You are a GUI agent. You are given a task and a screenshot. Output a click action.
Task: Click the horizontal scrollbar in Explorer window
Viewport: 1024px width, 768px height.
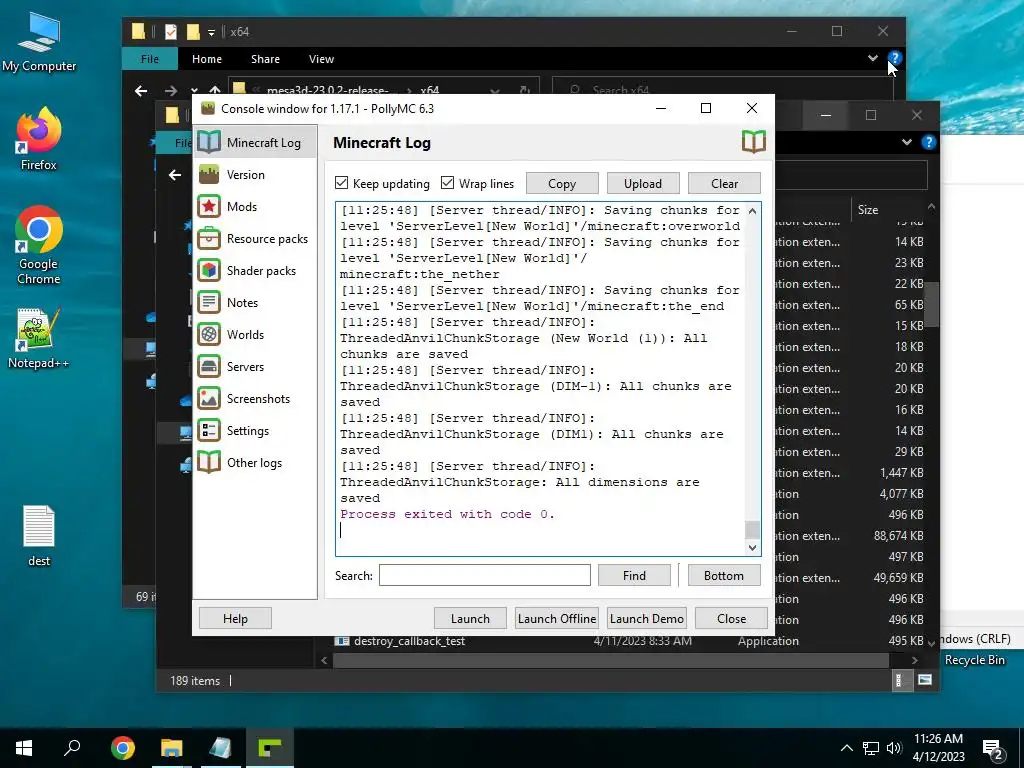click(611, 660)
